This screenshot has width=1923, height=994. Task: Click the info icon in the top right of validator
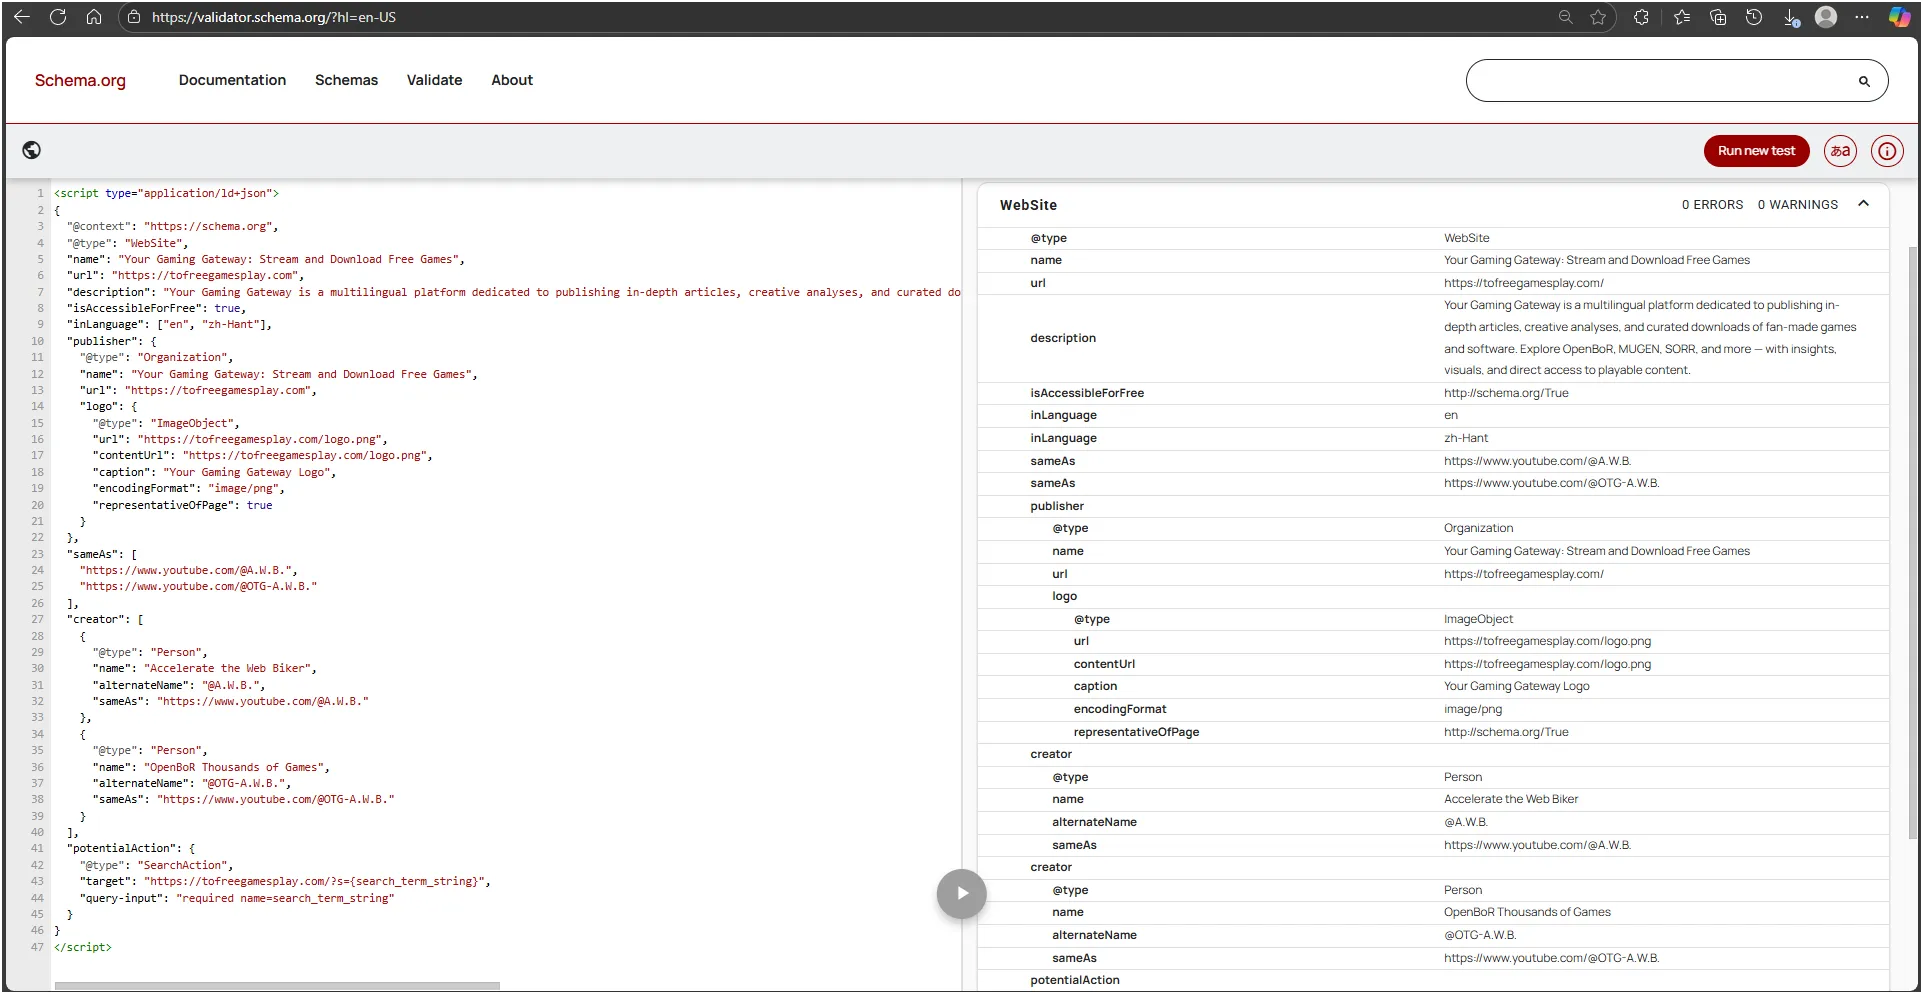pyautogui.click(x=1887, y=151)
